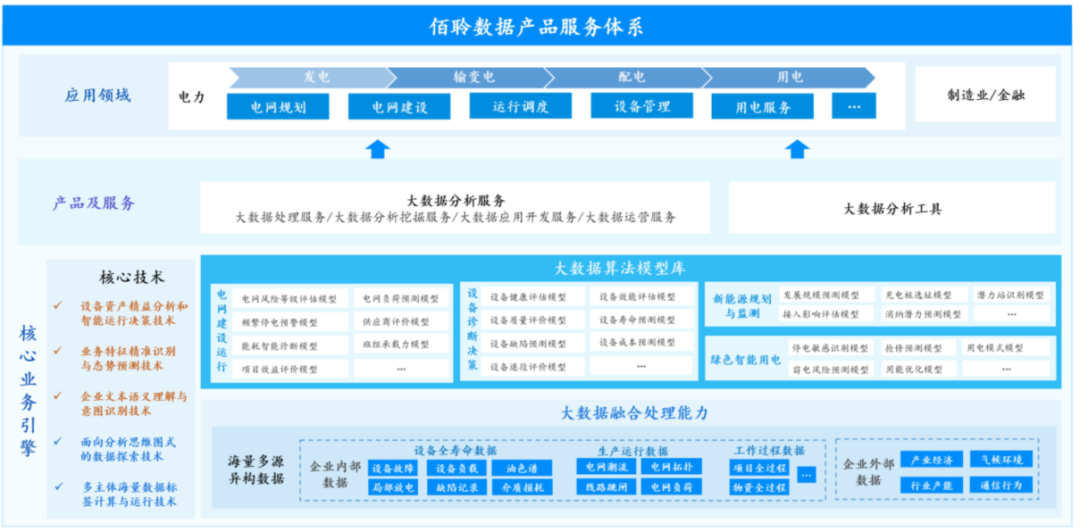Click the ellipsis box after 用电服务
Viewport: 1080px width, 532px height.
coord(854,106)
